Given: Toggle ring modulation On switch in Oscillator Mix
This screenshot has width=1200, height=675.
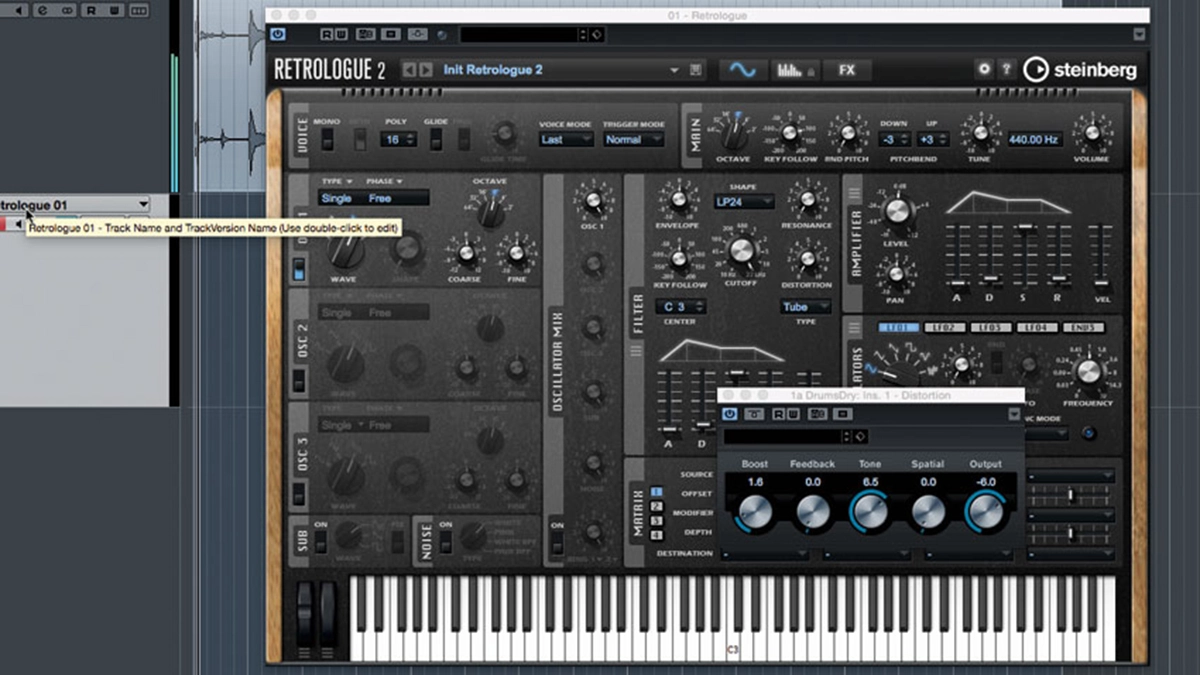Looking at the screenshot, I should [557, 541].
